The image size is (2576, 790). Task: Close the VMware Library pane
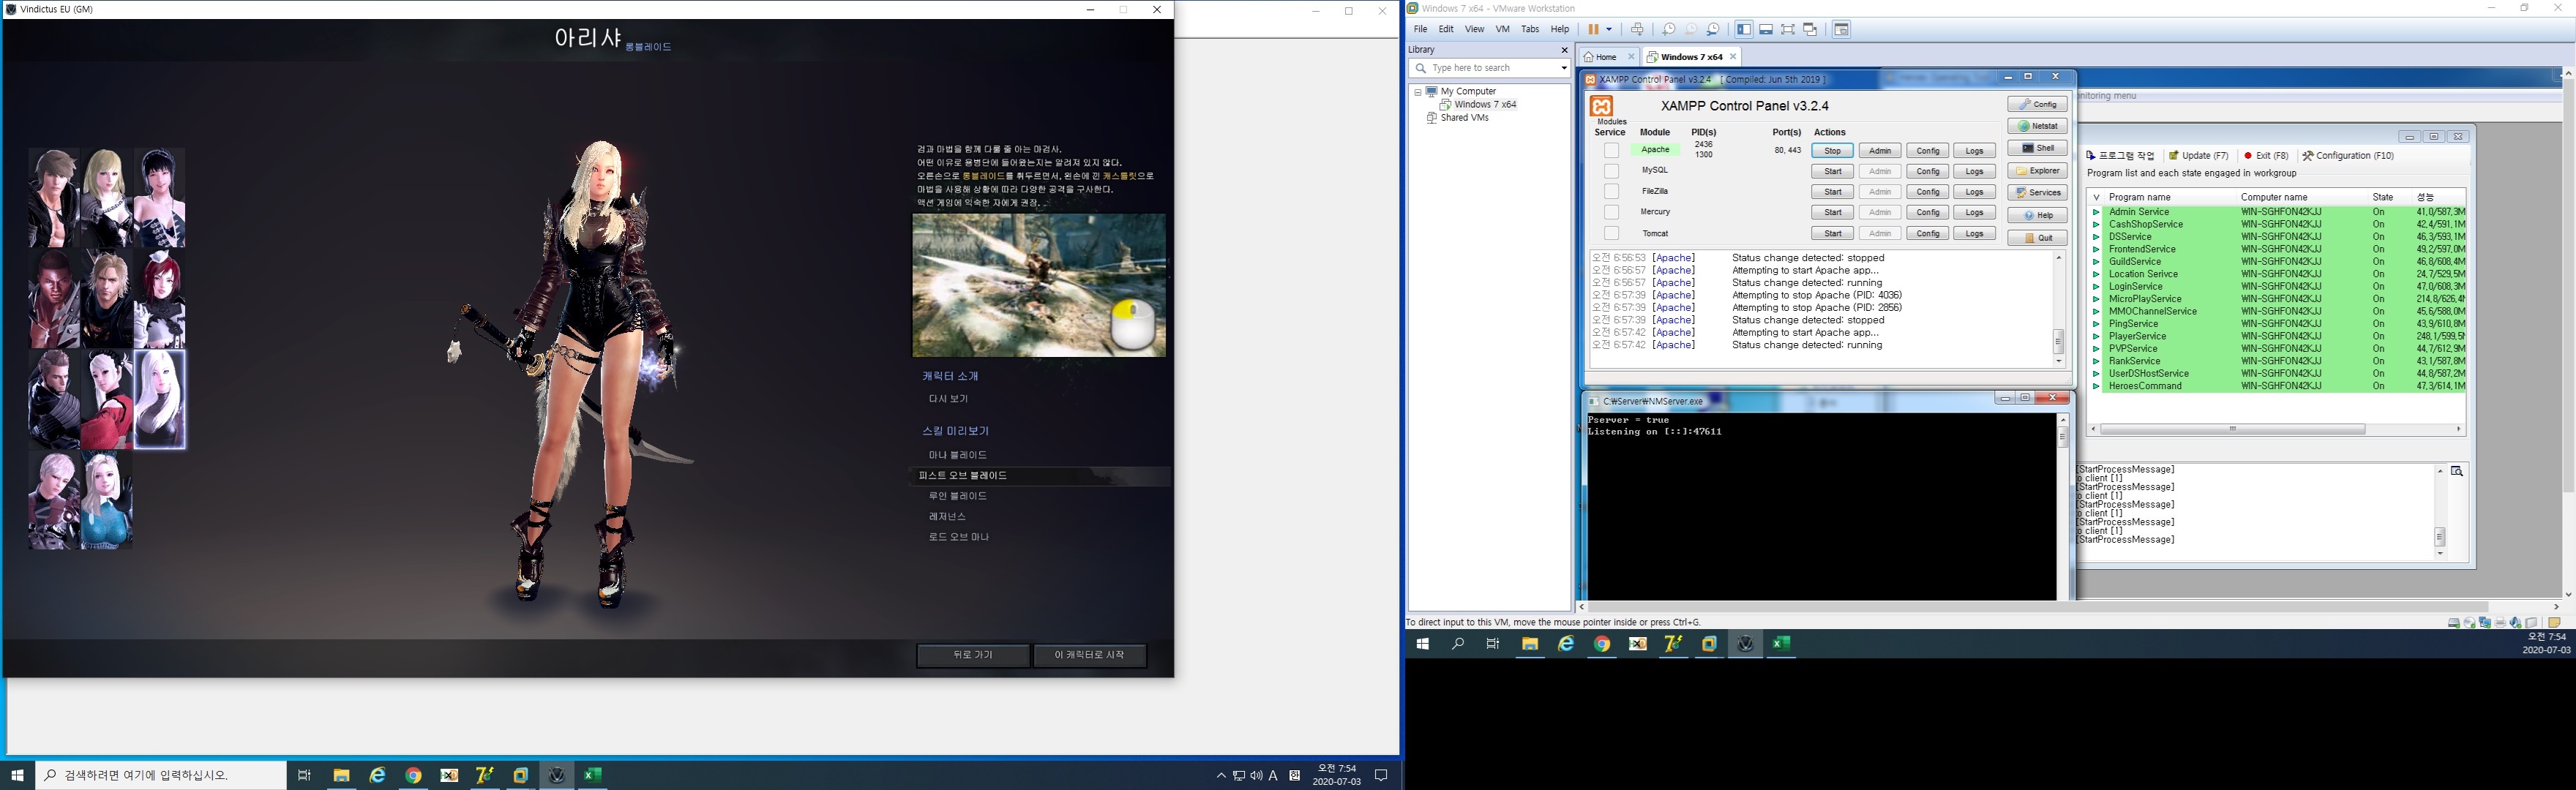pos(1565,50)
